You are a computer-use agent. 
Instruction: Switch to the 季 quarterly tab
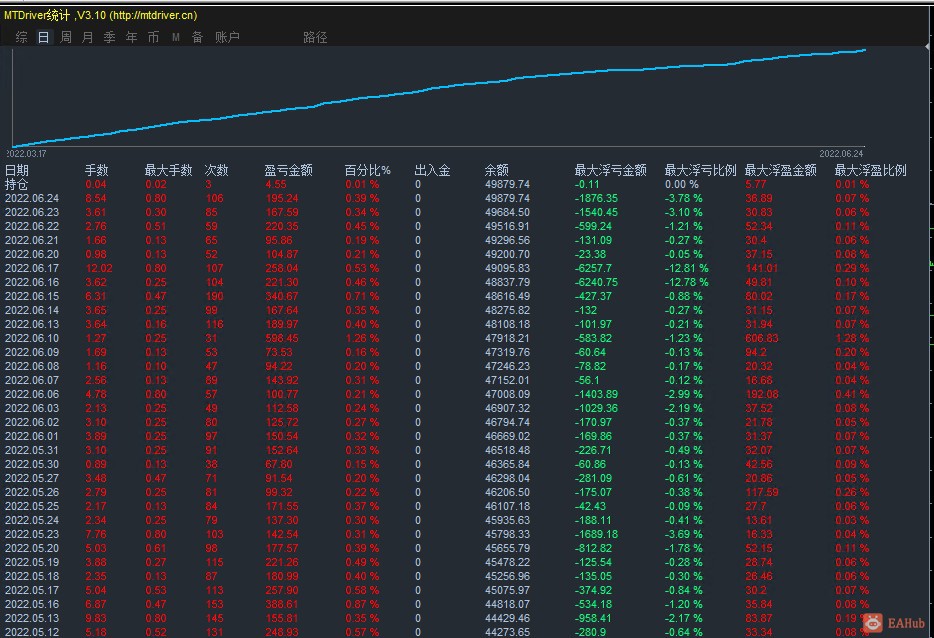pyautogui.click(x=109, y=37)
